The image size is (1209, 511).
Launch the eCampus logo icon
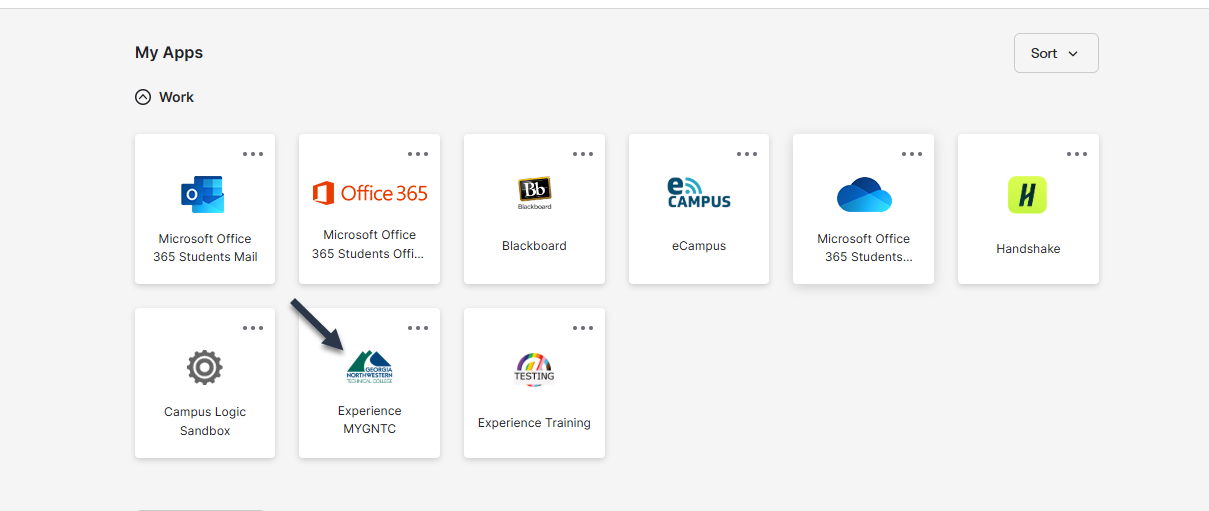[699, 193]
